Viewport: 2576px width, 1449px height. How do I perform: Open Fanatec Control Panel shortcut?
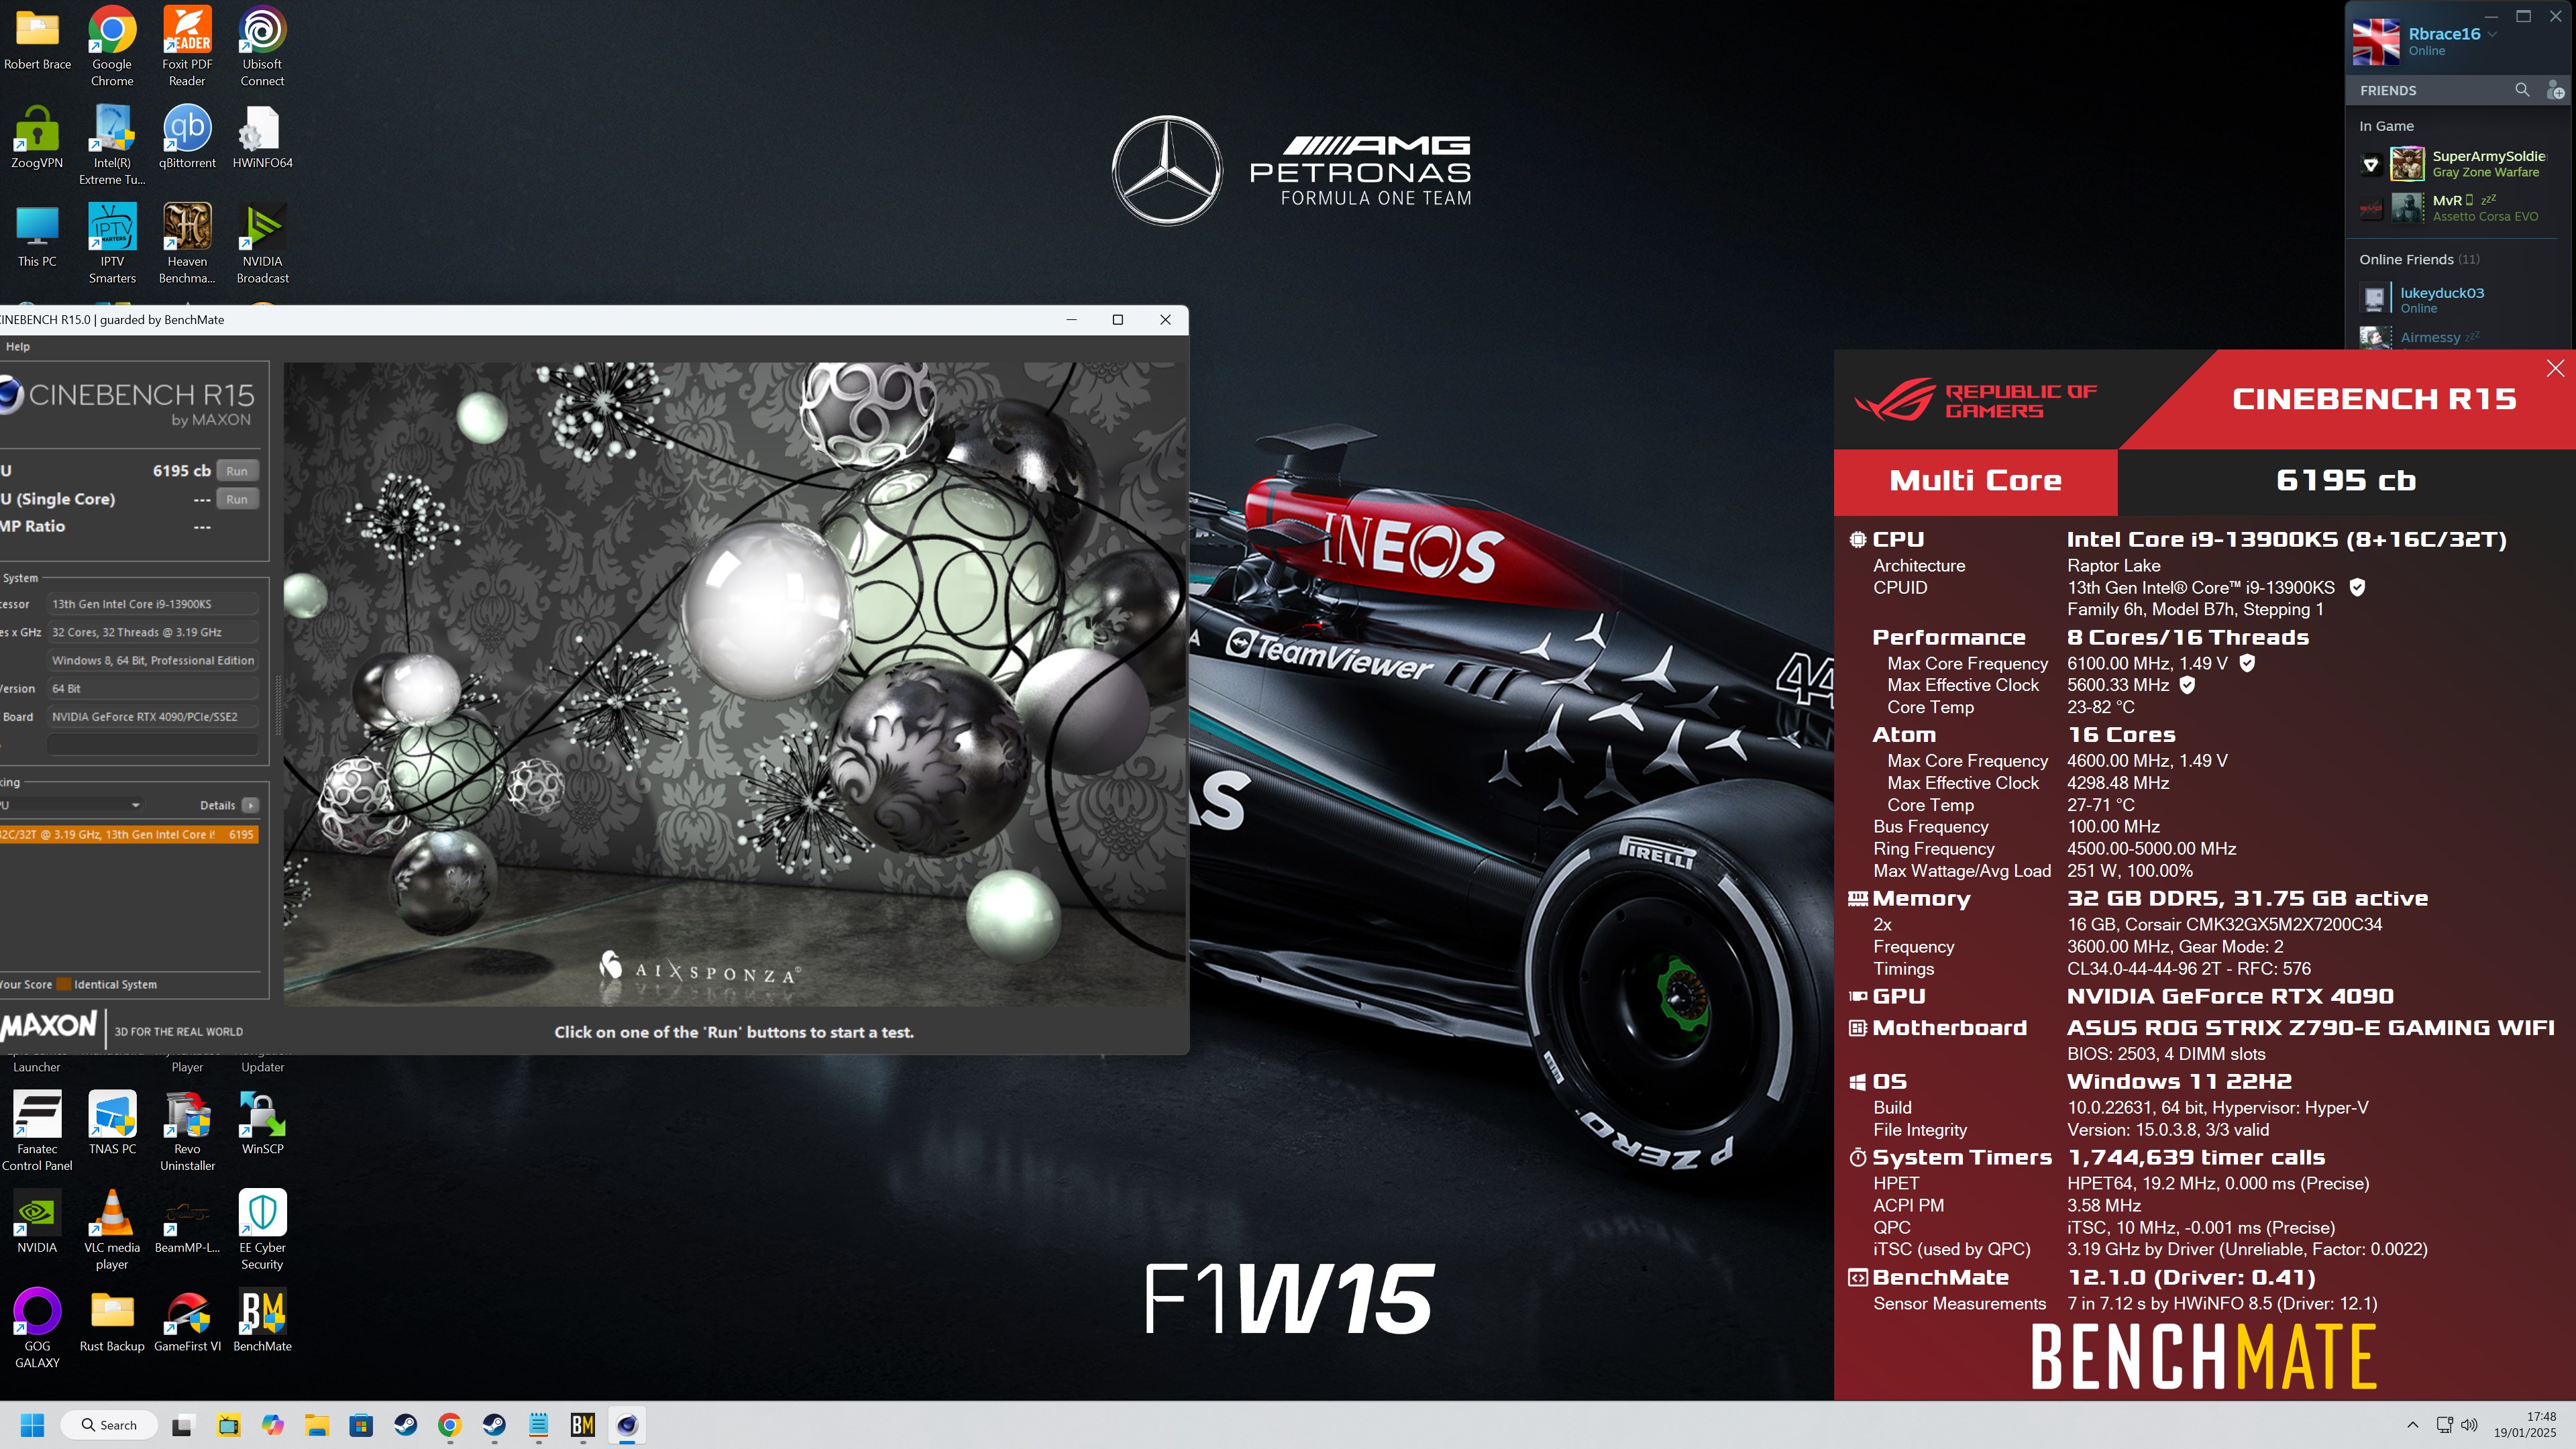(37, 1130)
